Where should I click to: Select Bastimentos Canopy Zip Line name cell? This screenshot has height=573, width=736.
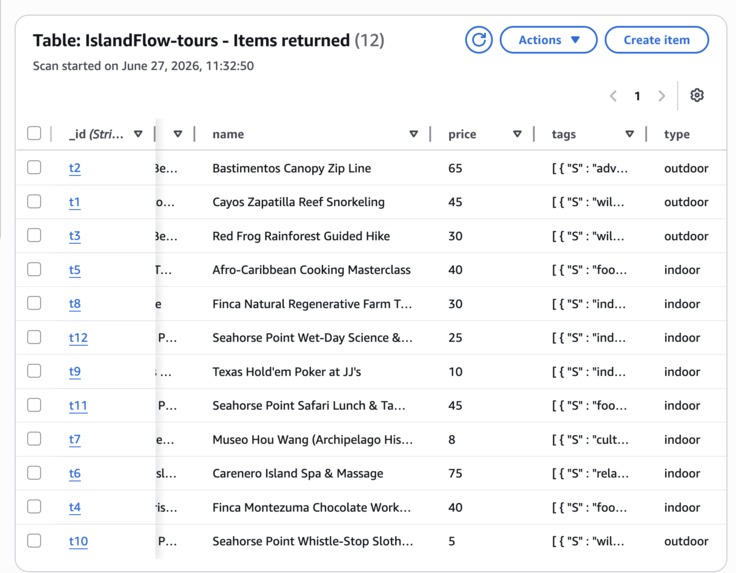click(291, 168)
